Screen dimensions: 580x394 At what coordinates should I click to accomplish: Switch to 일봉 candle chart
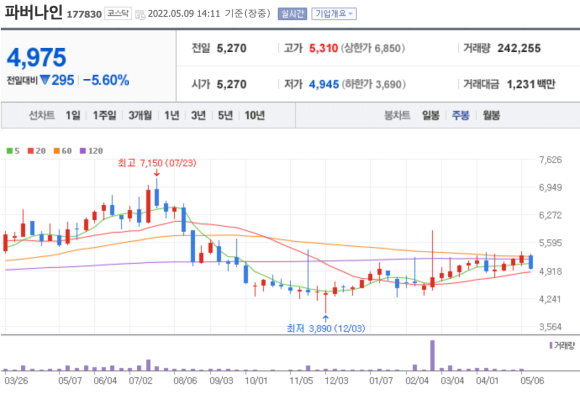click(x=431, y=115)
